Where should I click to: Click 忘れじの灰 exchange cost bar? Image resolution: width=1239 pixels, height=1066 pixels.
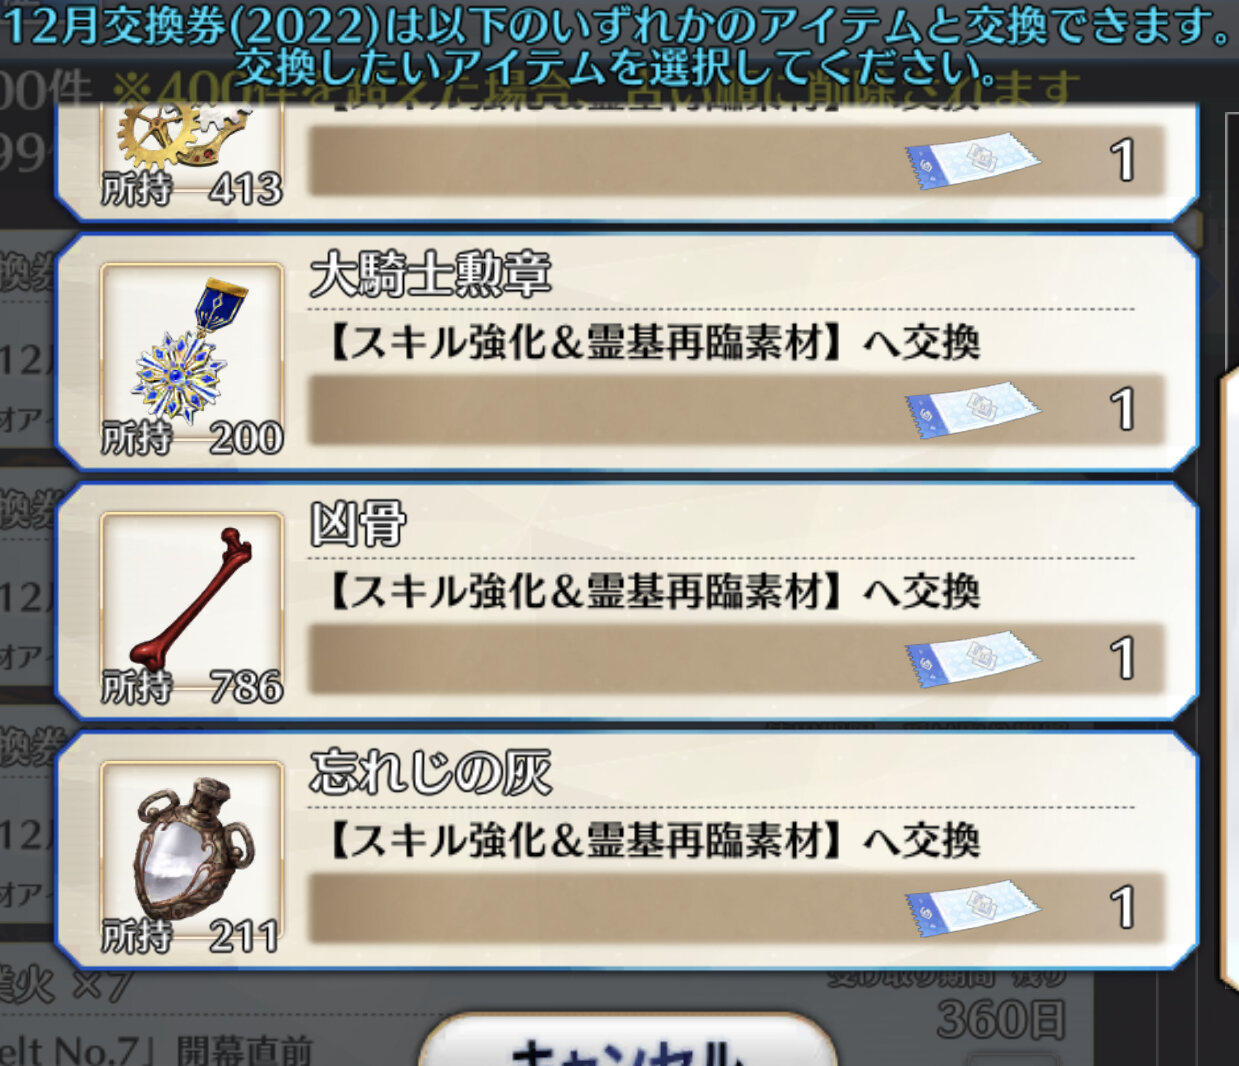click(737, 907)
